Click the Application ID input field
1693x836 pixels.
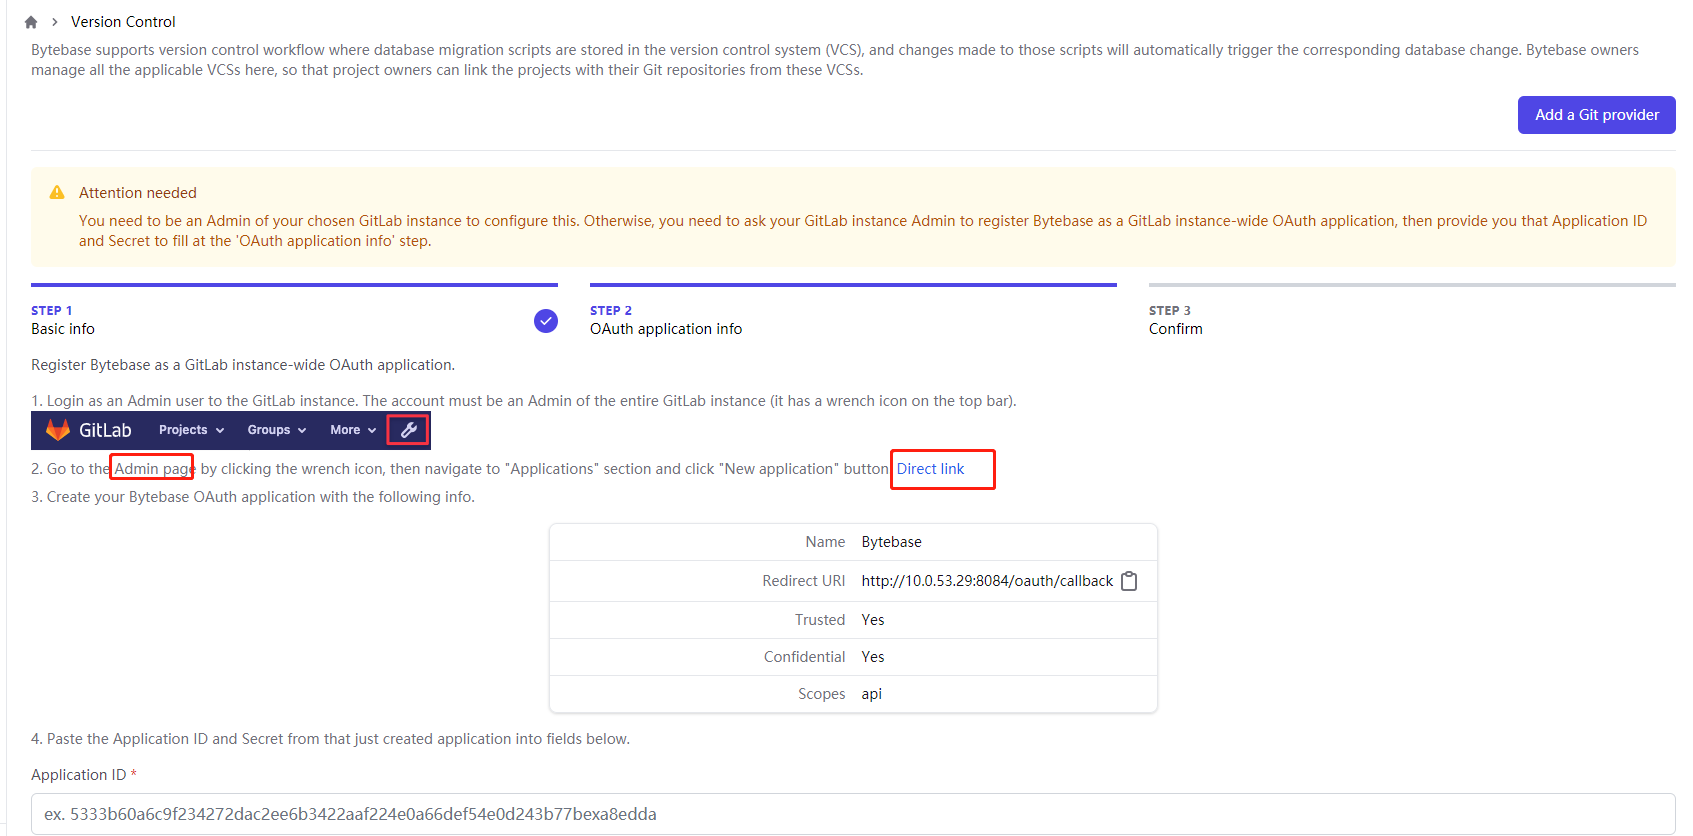click(853, 814)
